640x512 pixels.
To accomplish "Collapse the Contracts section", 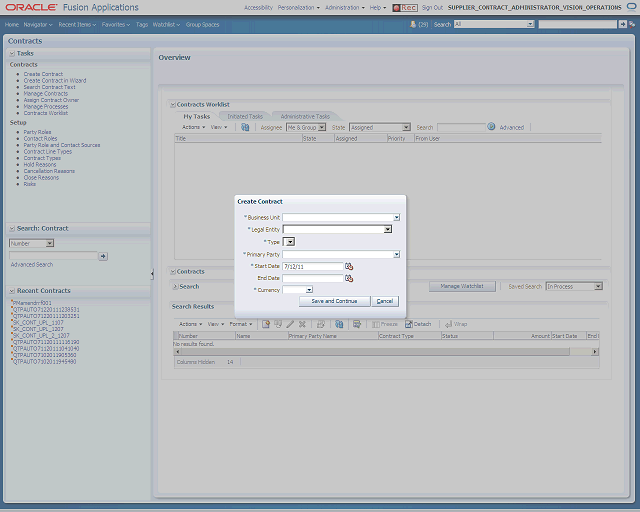I will 173,272.
